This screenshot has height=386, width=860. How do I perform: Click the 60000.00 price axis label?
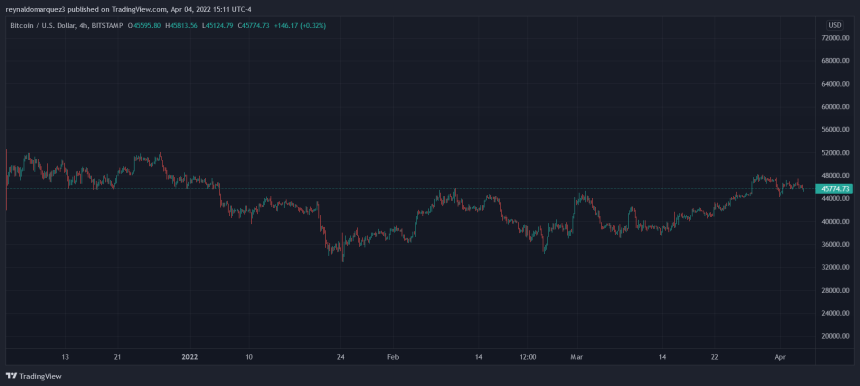click(x=836, y=107)
